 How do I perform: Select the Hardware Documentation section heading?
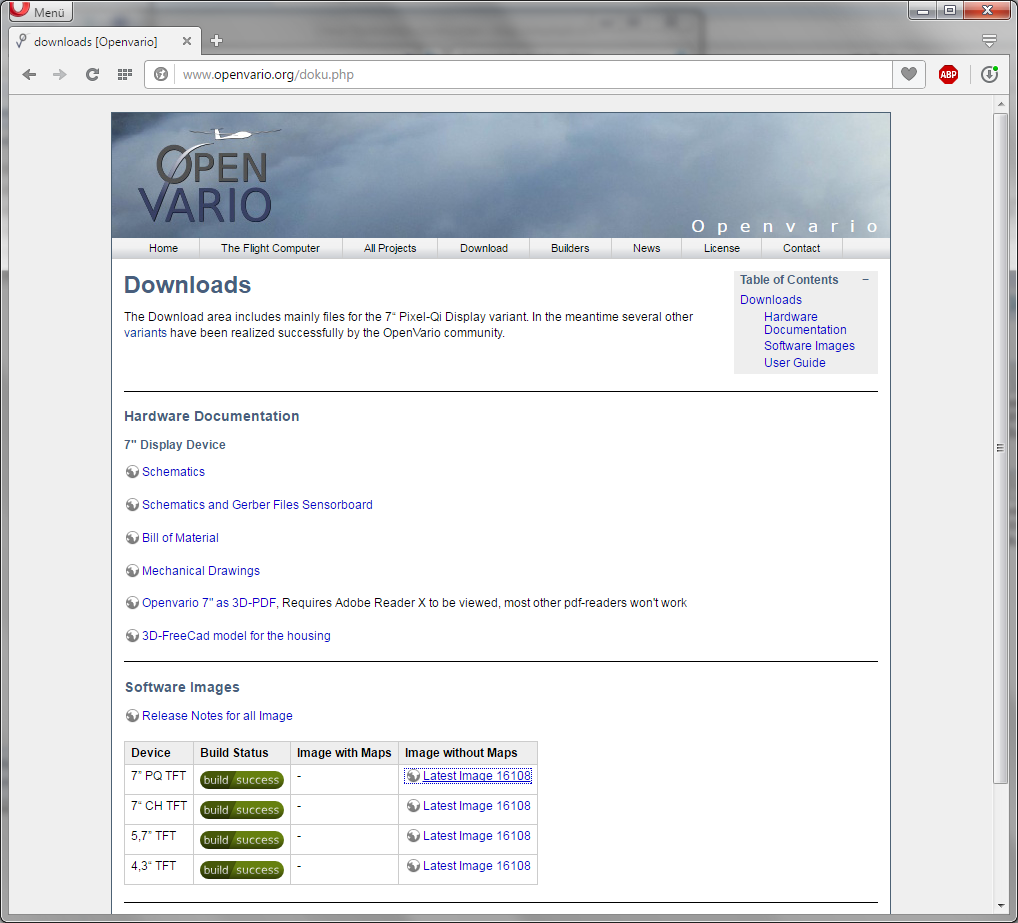(212, 417)
